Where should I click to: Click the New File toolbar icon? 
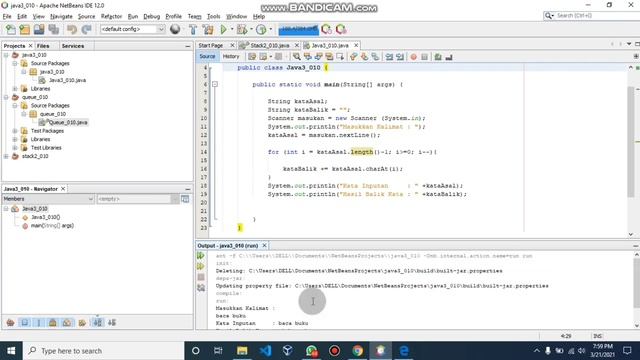11,29
